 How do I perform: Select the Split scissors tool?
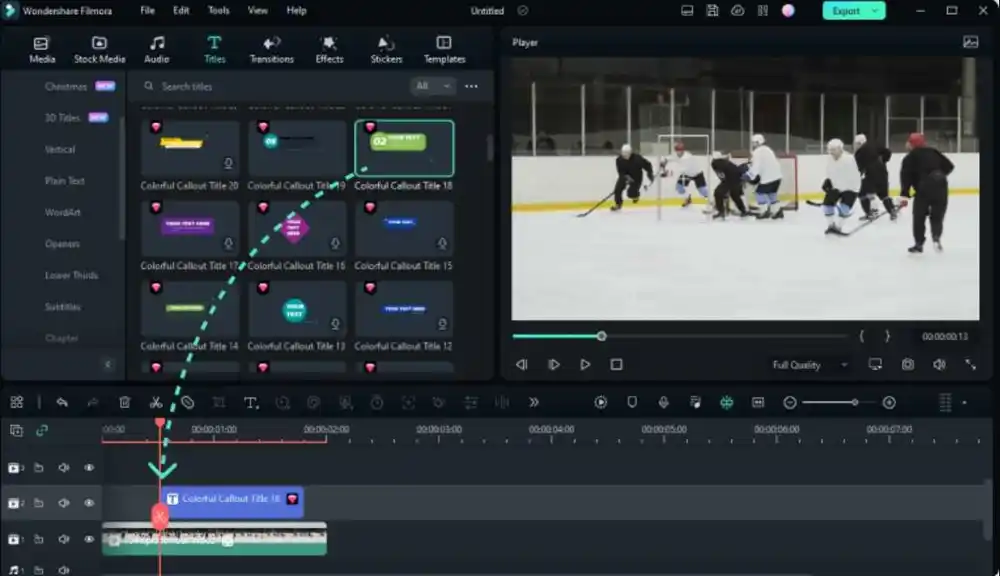click(x=155, y=402)
